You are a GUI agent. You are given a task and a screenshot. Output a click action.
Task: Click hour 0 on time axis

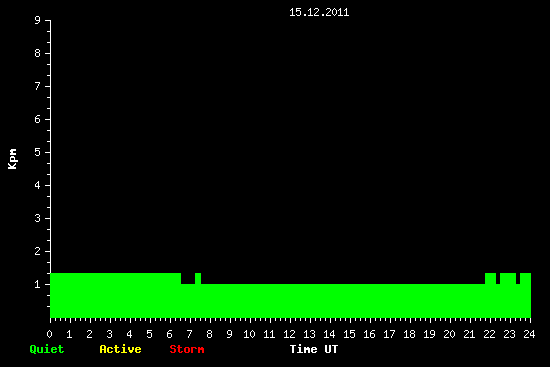point(49,334)
